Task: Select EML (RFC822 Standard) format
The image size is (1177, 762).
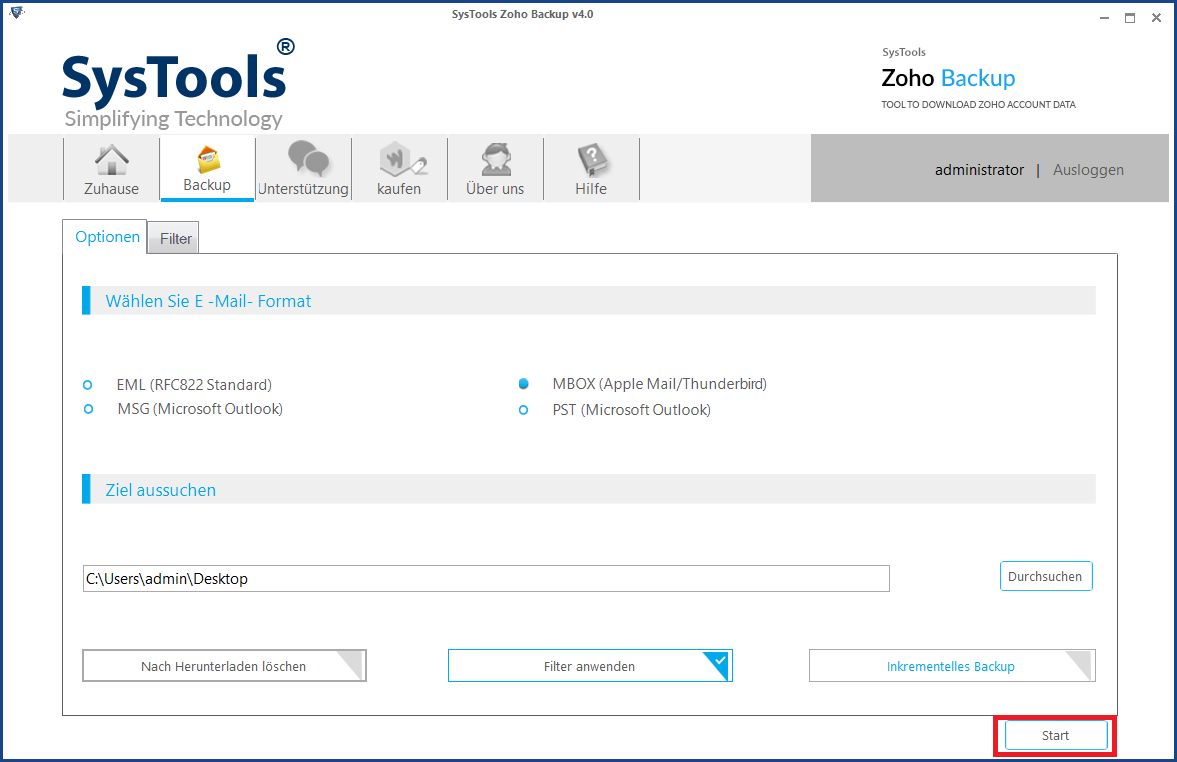Action: pyautogui.click(x=88, y=385)
